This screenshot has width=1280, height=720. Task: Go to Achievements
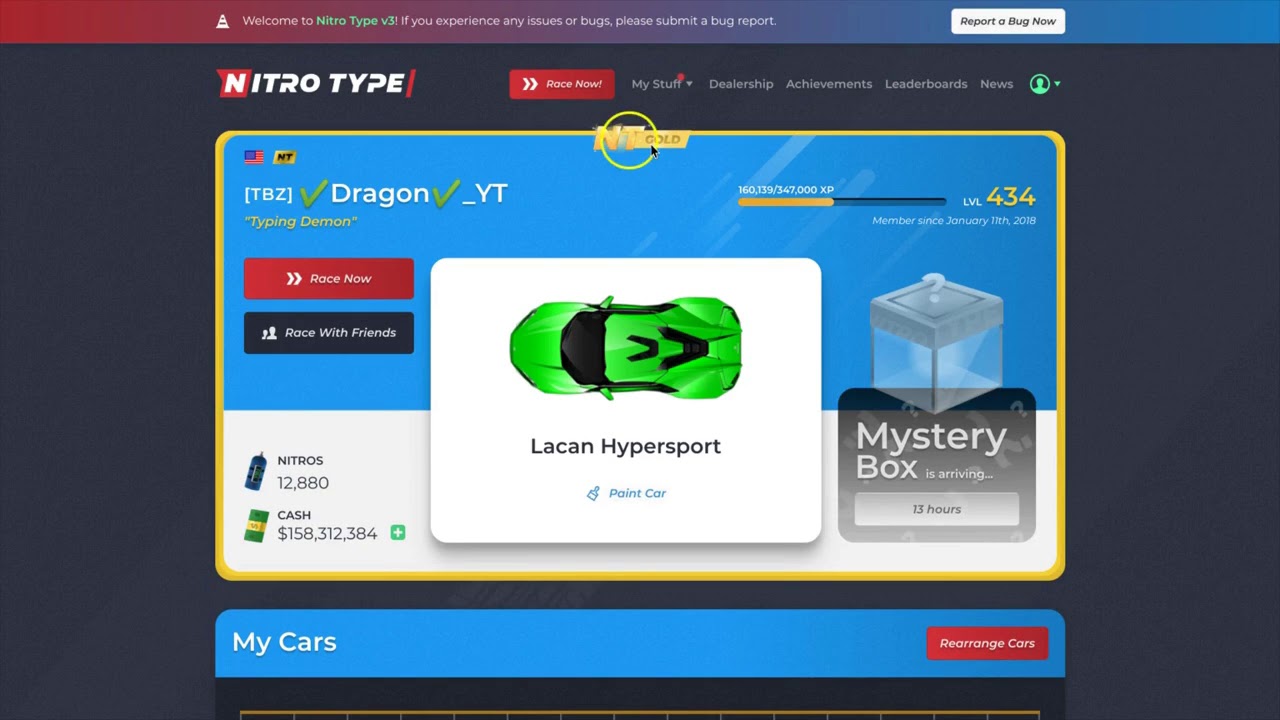pos(829,84)
